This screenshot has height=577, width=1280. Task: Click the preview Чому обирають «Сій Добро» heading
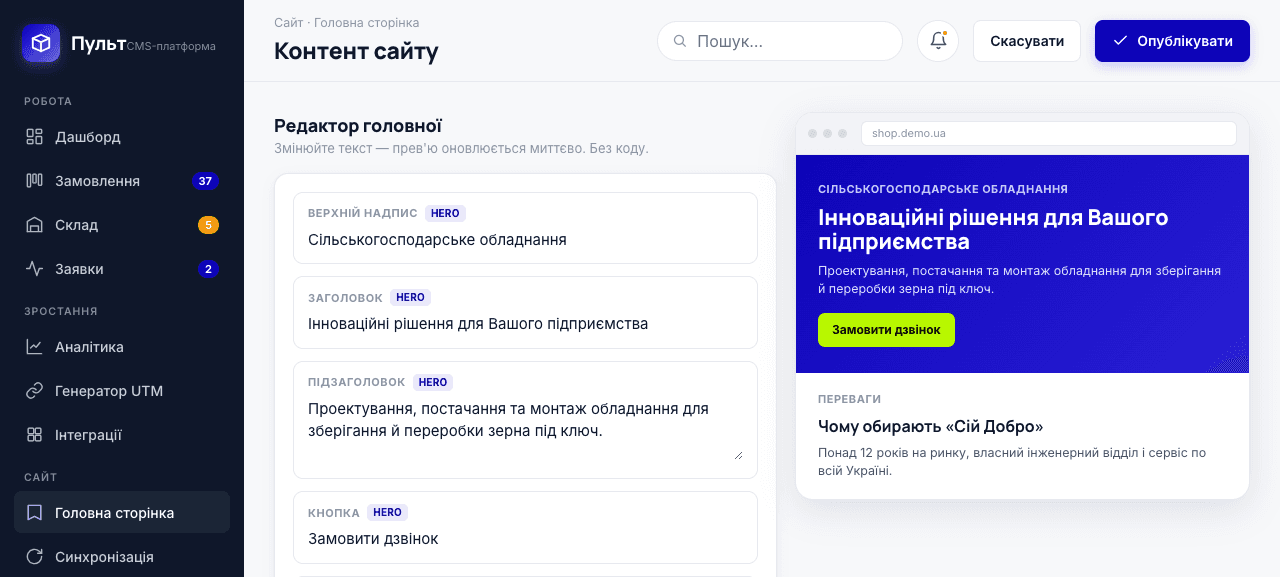pos(931,426)
